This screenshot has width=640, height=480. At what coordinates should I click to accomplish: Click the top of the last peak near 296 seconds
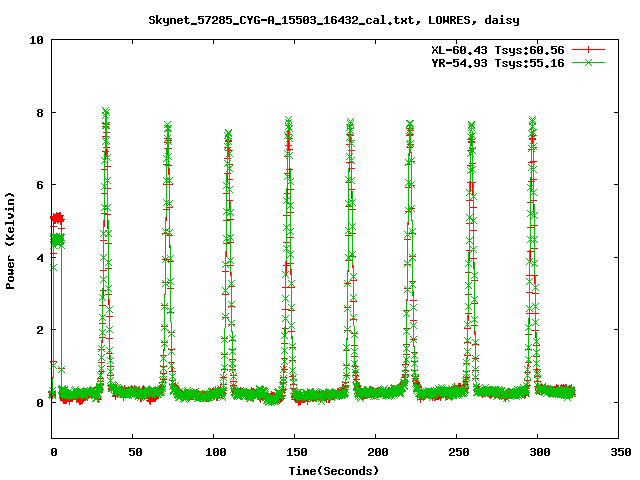533,121
